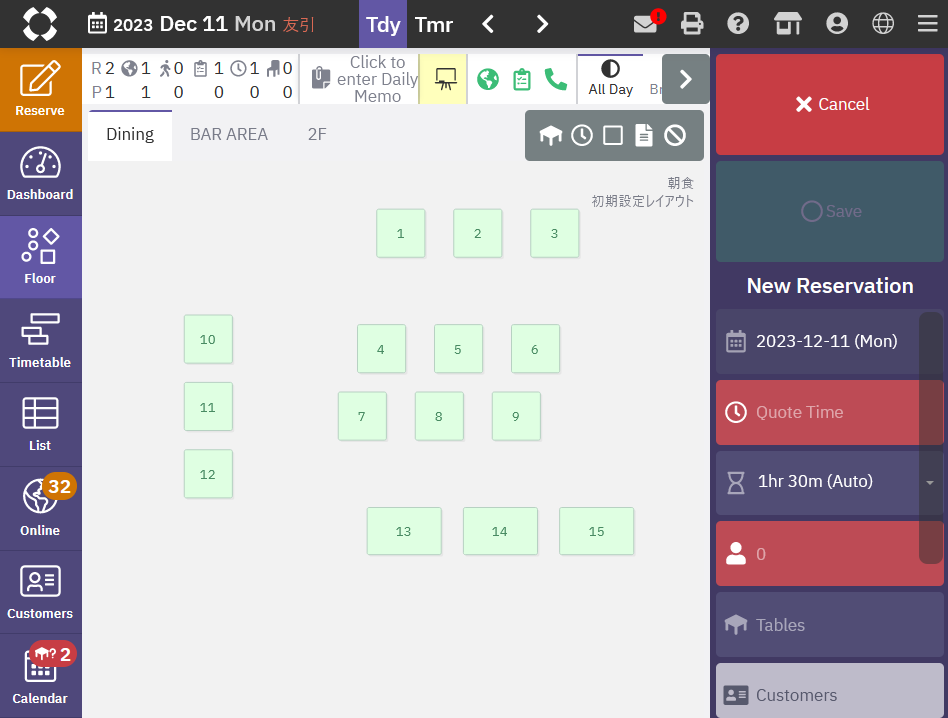The height and width of the screenshot is (718, 948).
Task: Select table 14 on the floor plan
Action: click(x=500, y=531)
